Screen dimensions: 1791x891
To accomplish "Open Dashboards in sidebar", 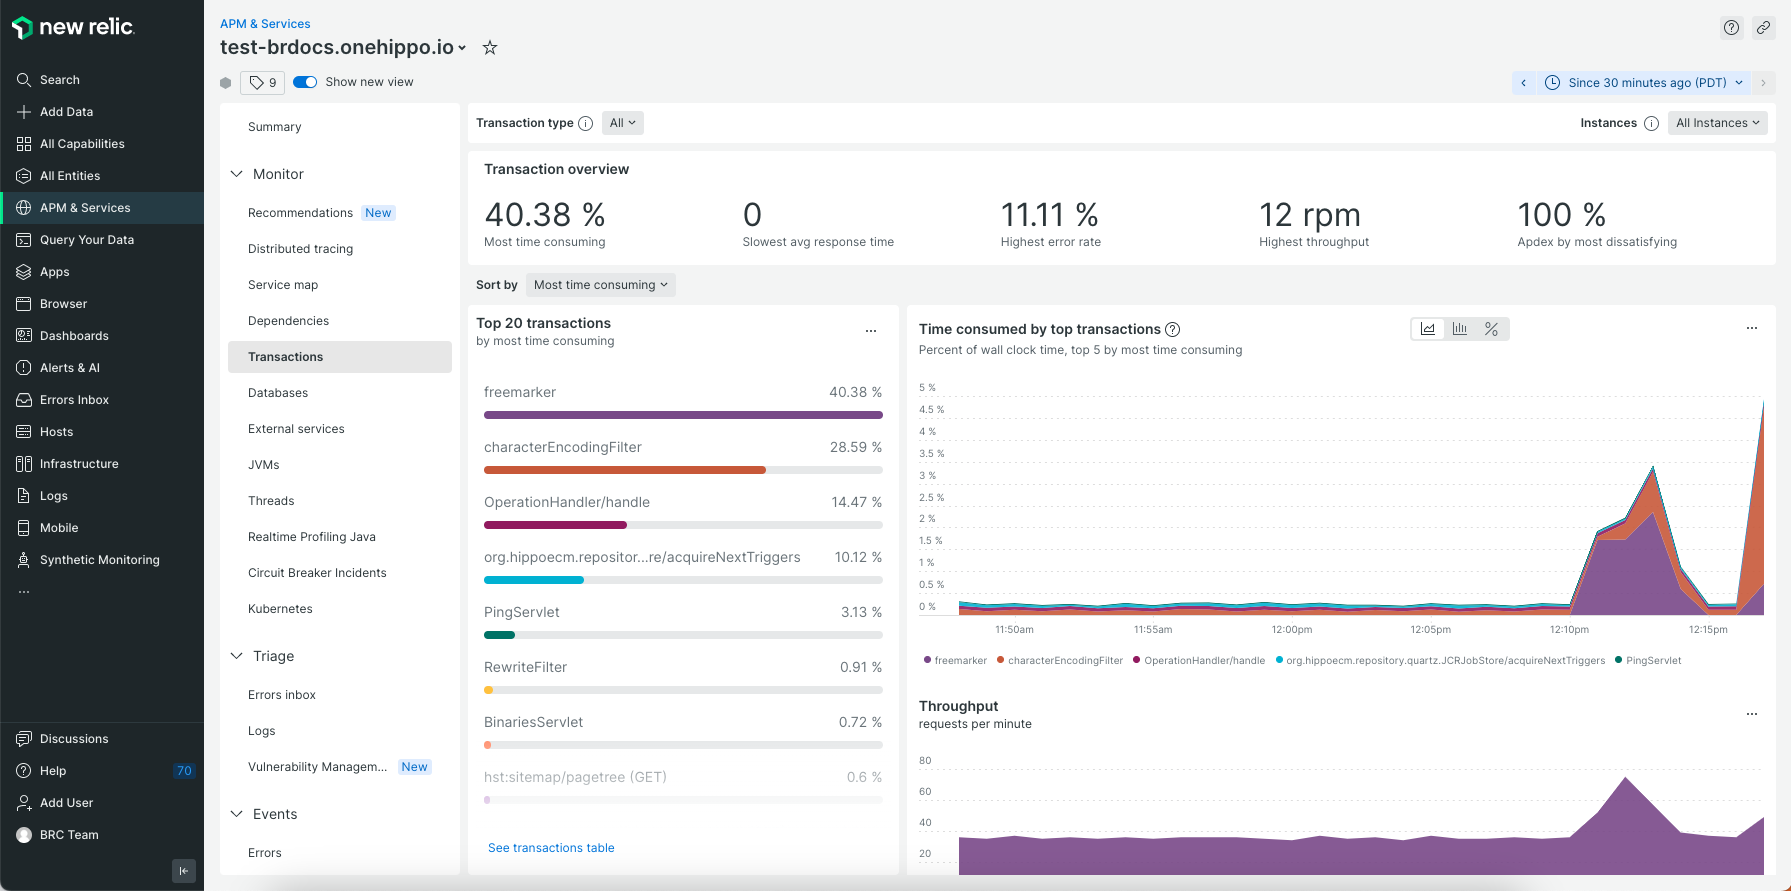I will point(102,336).
